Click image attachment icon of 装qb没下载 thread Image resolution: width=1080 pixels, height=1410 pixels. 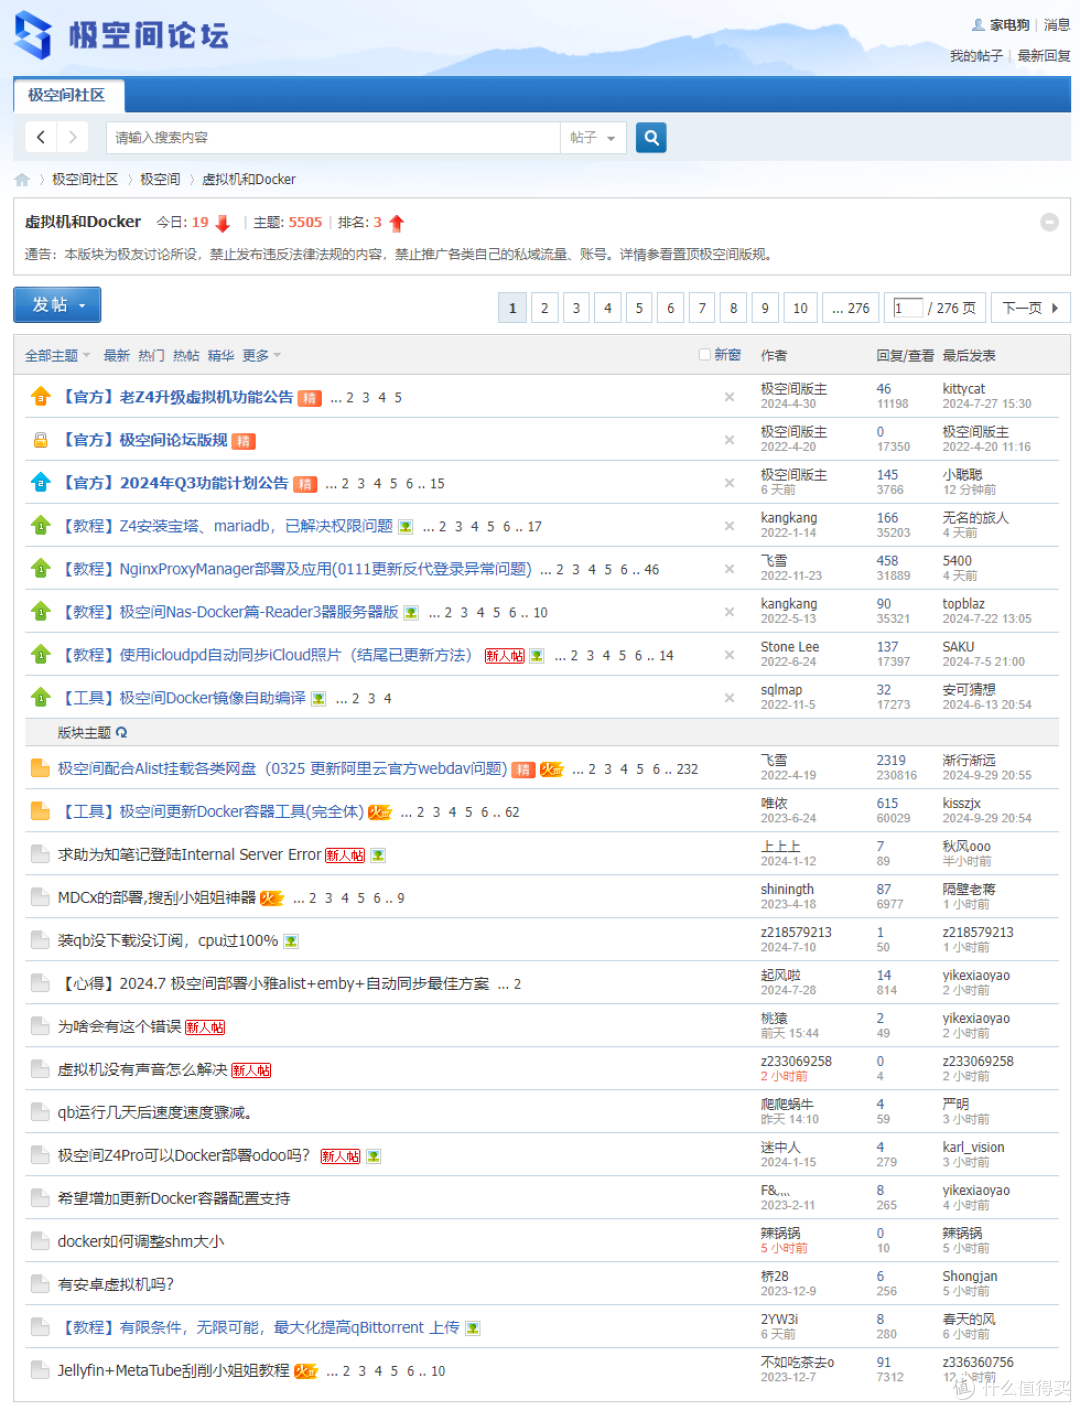(x=291, y=941)
